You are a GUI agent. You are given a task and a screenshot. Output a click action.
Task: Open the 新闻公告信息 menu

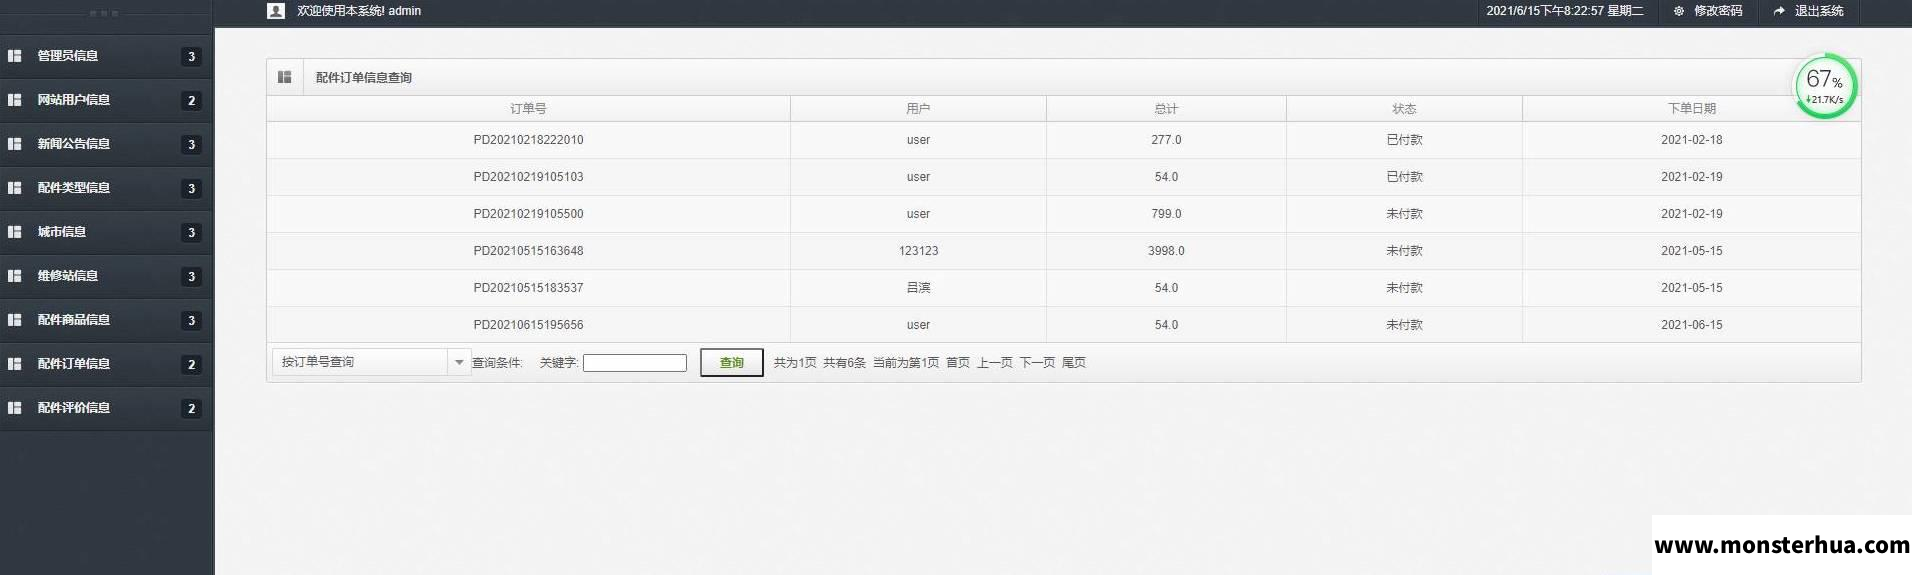[x=106, y=144]
